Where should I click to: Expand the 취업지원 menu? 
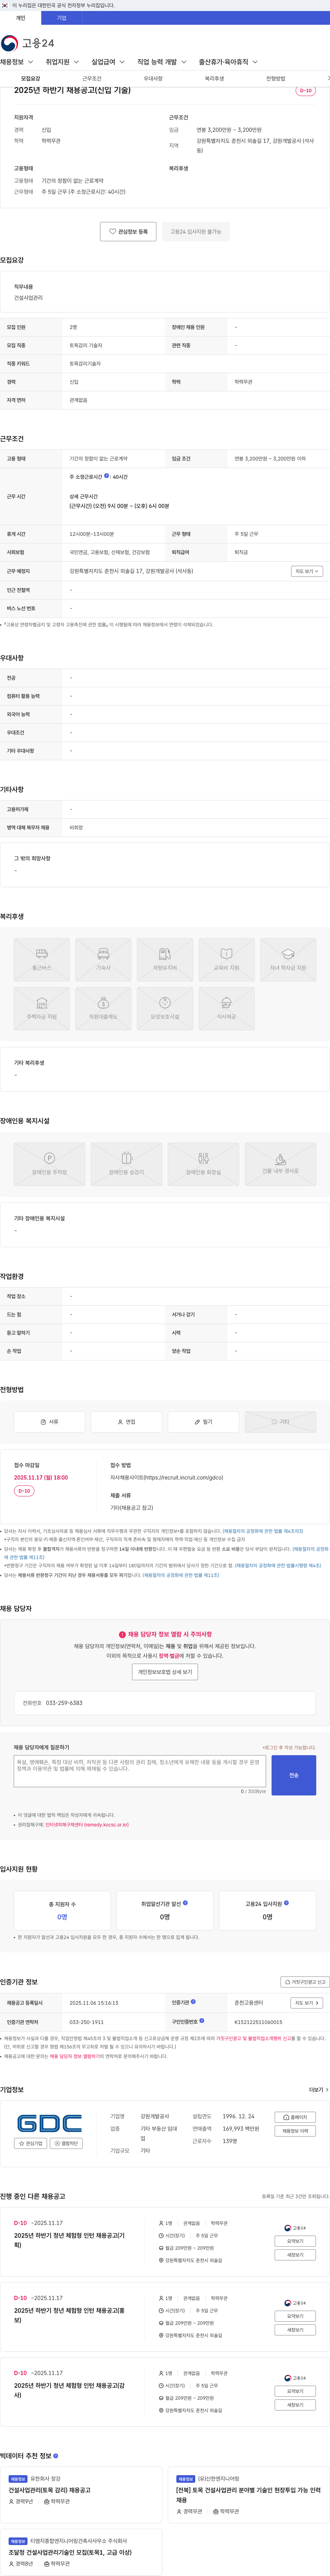pos(62,62)
